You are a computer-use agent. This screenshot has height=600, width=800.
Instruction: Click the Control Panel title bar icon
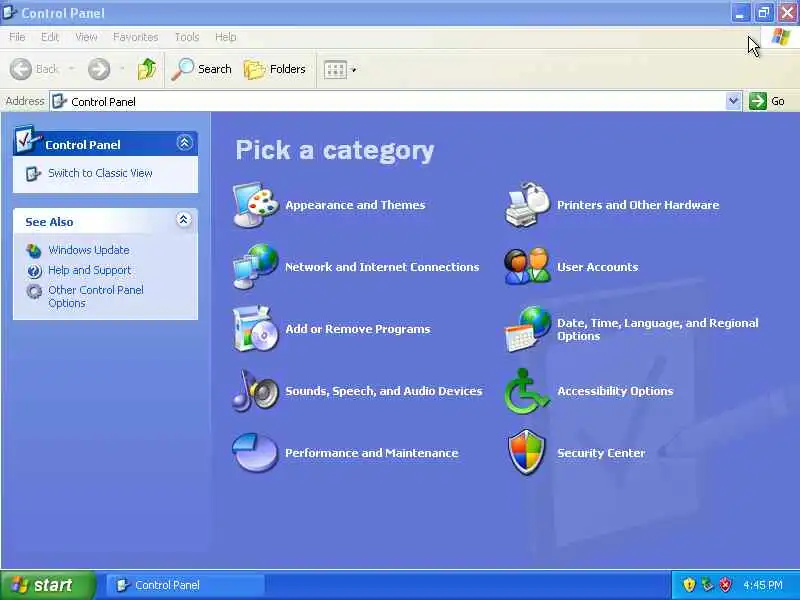[9, 12]
